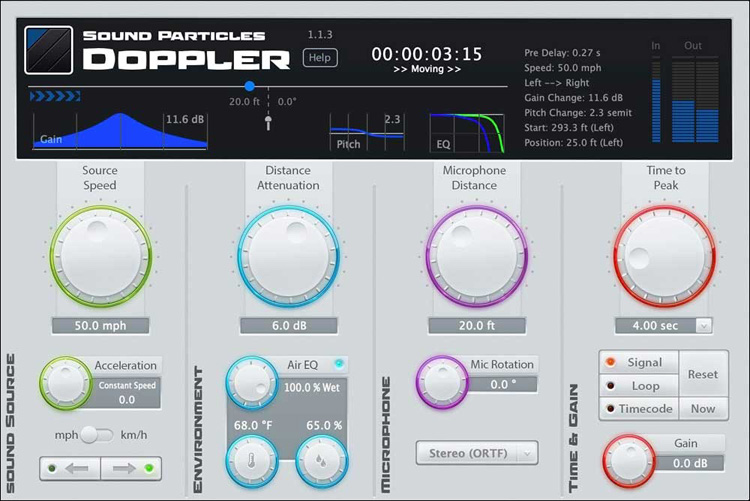Adjust the temperature thermometer knob

[x=252, y=460]
